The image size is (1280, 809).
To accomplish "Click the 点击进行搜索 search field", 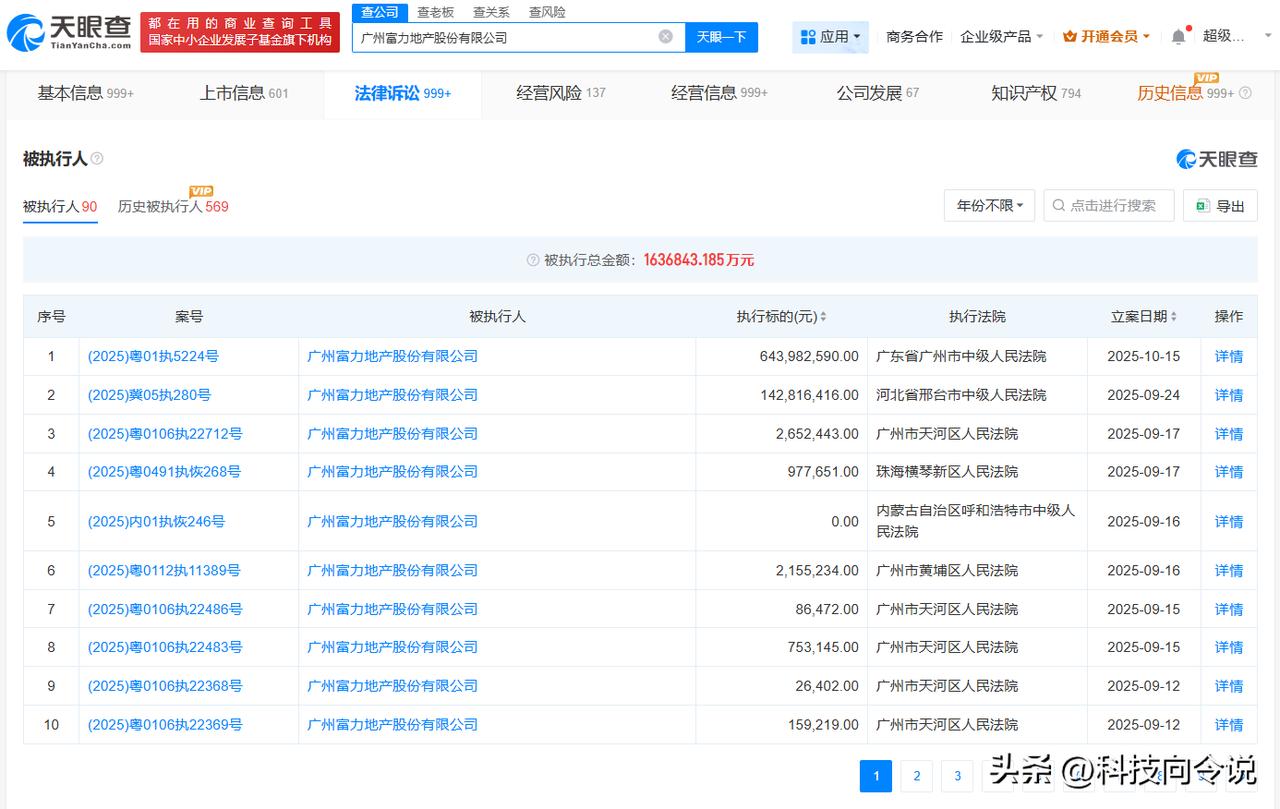I will click(x=1110, y=206).
